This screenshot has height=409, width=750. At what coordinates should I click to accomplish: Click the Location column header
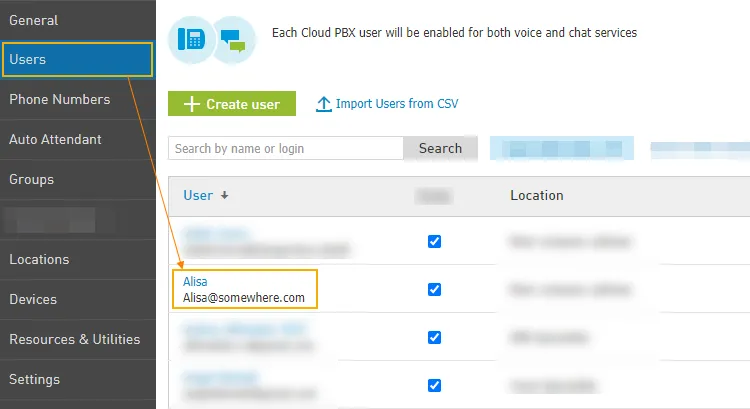pos(537,195)
